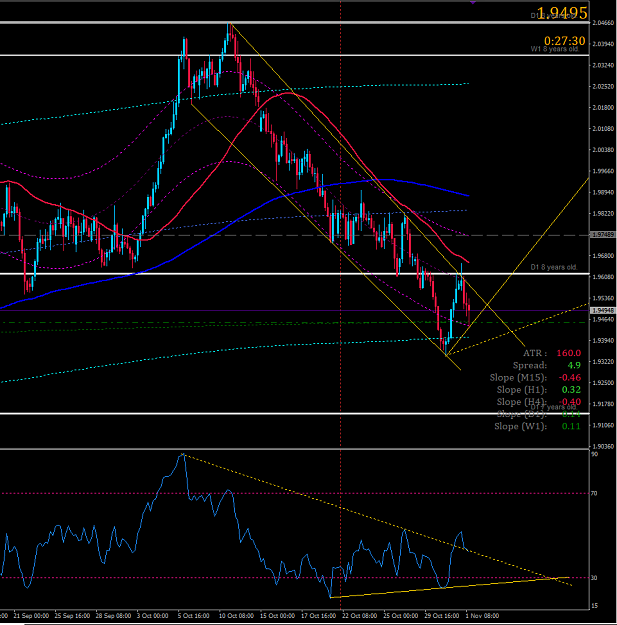The image size is (617, 625).
Task: Click the 1.91060 price axis label
Action: coord(603,425)
